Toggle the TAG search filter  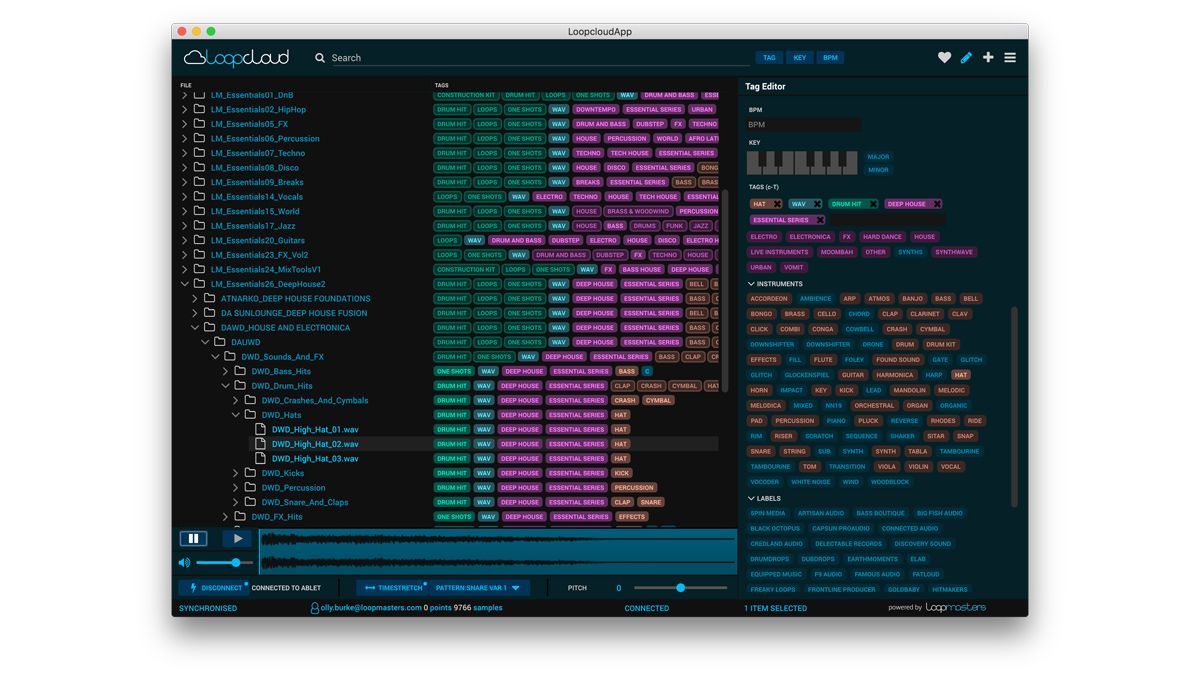click(x=769, y=58)
